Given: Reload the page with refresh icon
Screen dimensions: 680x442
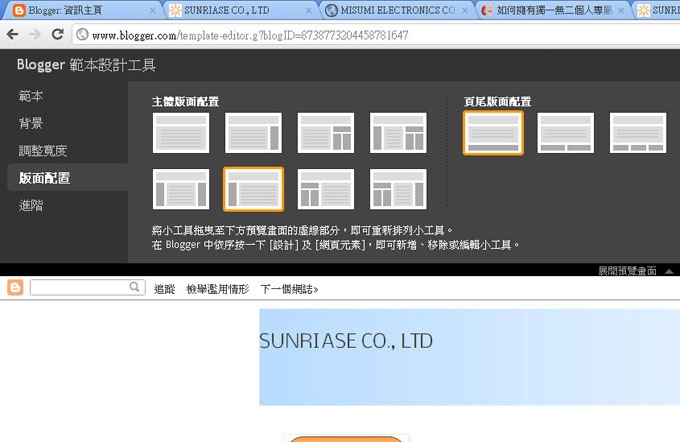Looking at the screenshot, I should click(57, 34).
